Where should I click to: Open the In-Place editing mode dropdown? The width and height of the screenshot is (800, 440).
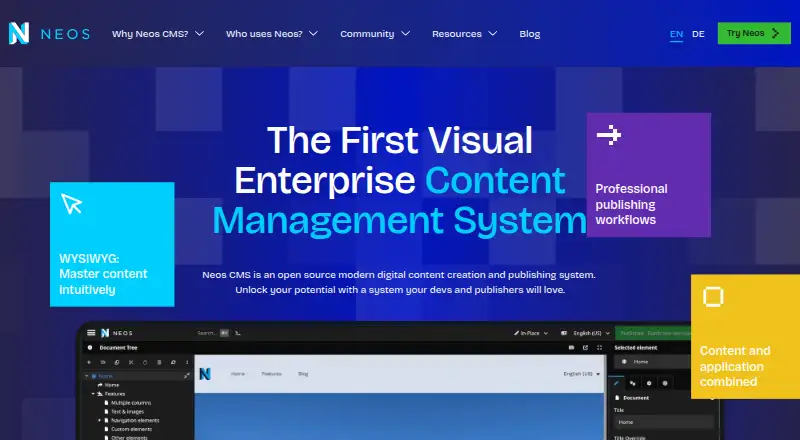point(531,333)
